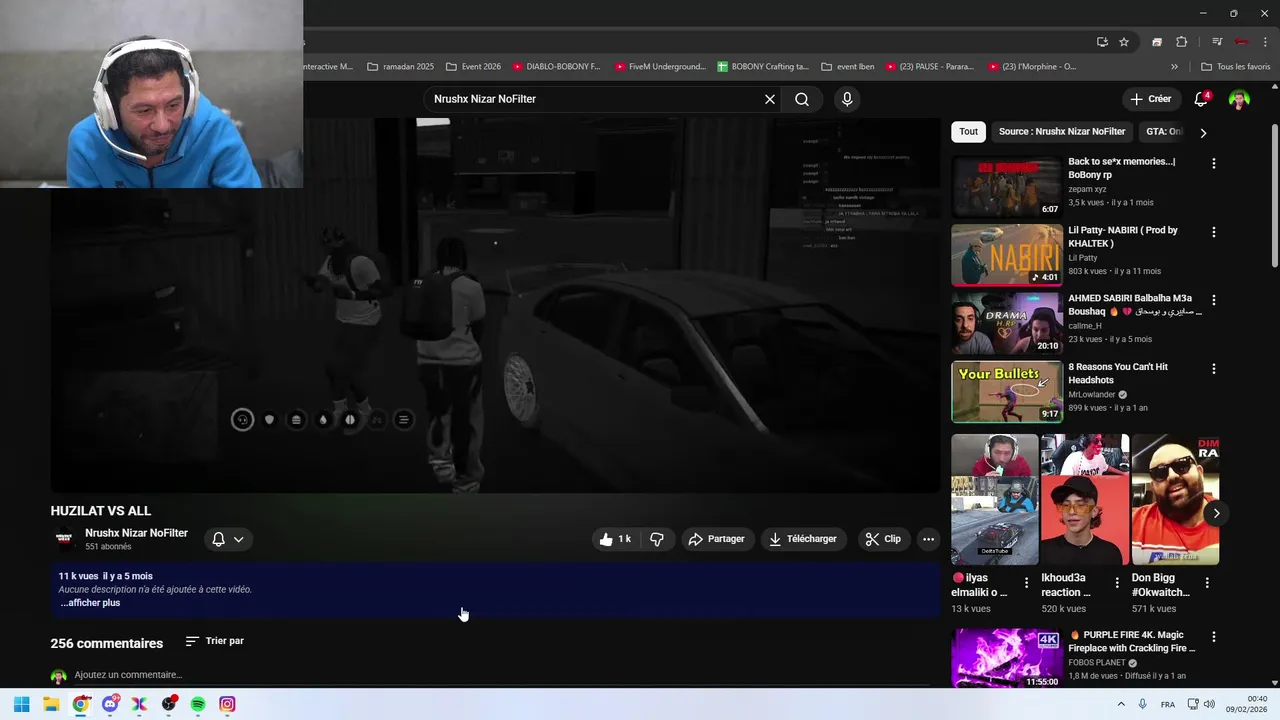Click the Clip button
The height and width of the screenshot is (720, 1280).
(883, 539)
